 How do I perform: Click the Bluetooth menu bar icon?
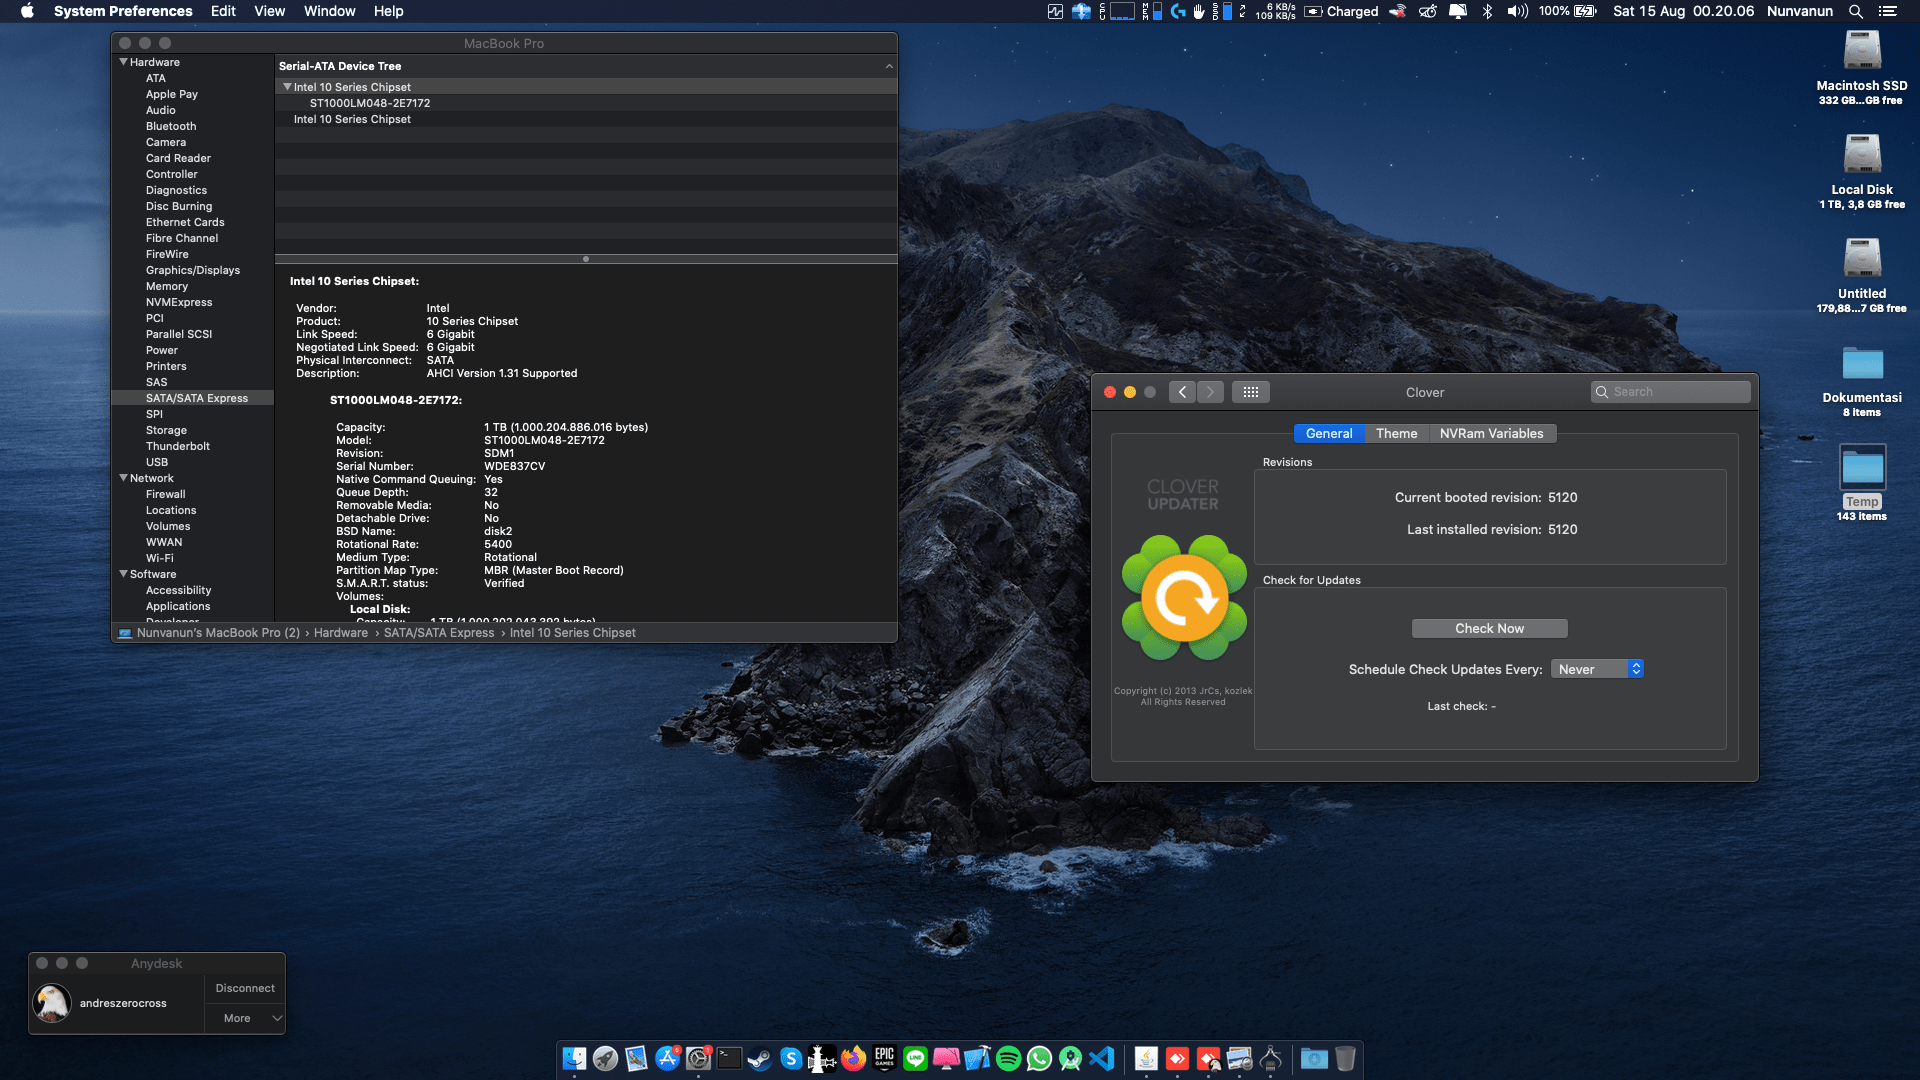[1487, 11]
